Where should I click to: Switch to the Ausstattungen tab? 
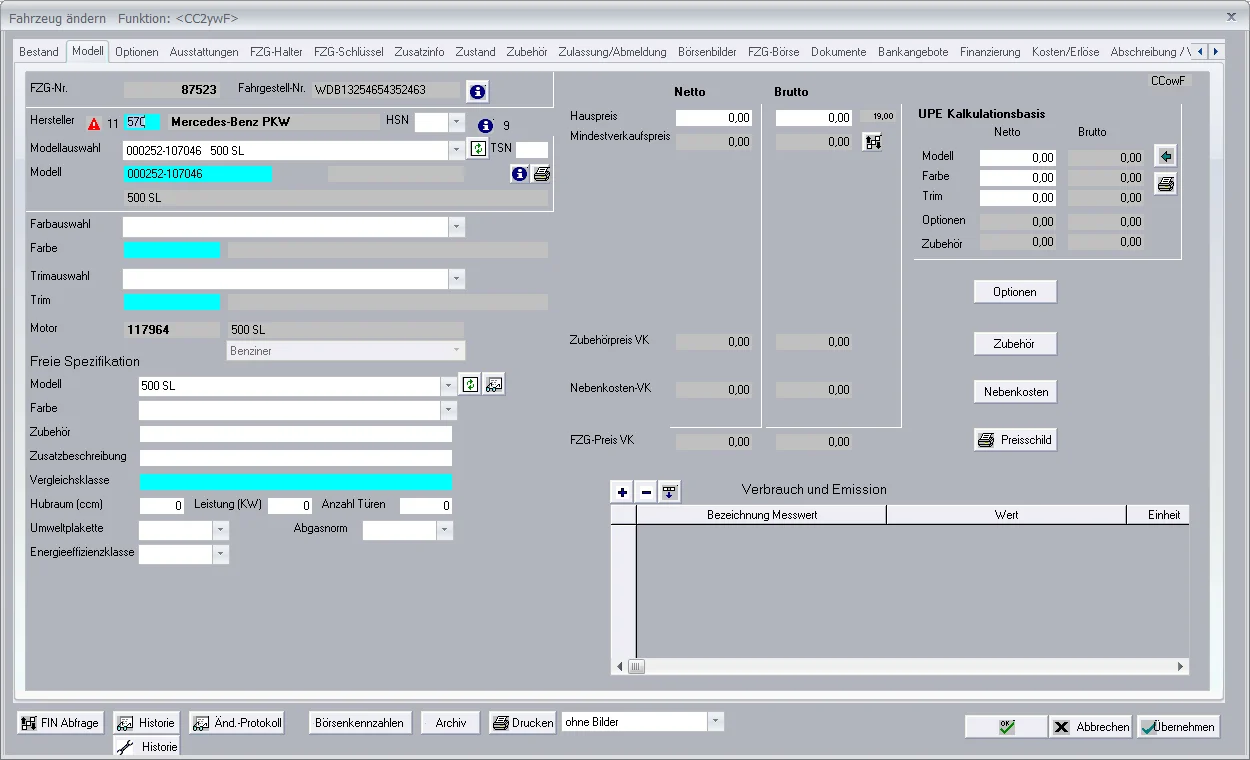tap(204, 52)
